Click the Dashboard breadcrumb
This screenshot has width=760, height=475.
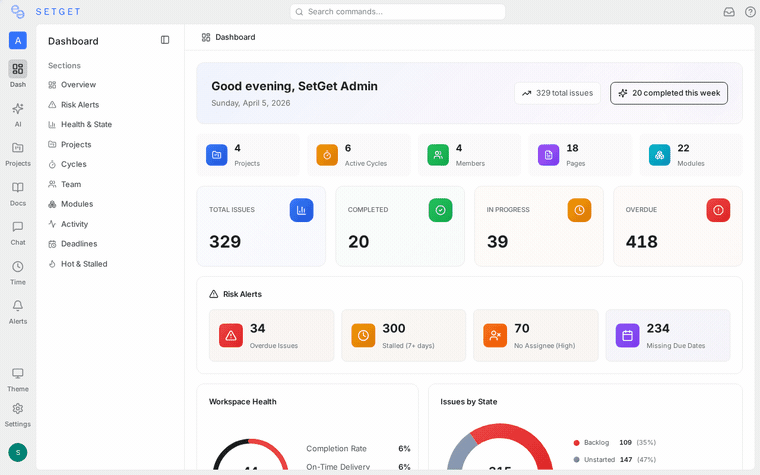click(229, 37)
